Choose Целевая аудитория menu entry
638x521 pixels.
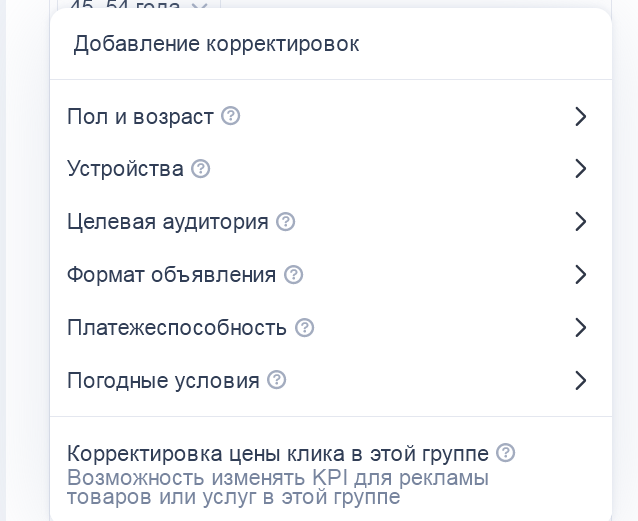pos(168,222)
